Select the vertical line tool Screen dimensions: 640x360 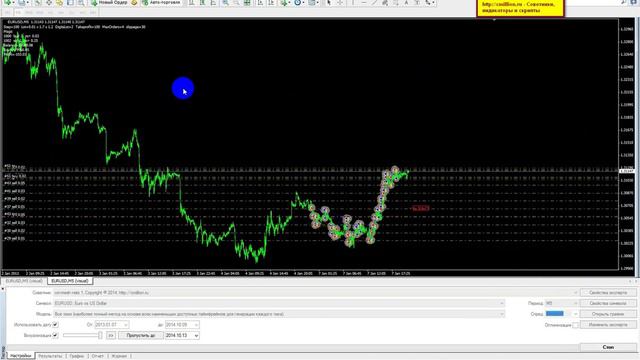[x=353, y=2]
